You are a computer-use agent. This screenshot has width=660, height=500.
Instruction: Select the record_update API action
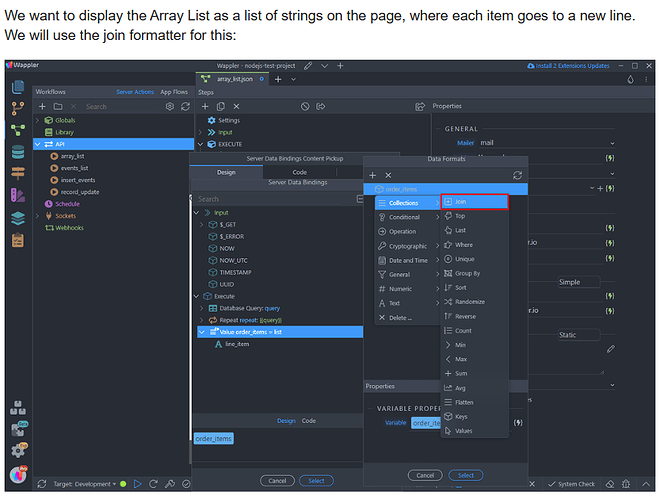tap(80, 192)
